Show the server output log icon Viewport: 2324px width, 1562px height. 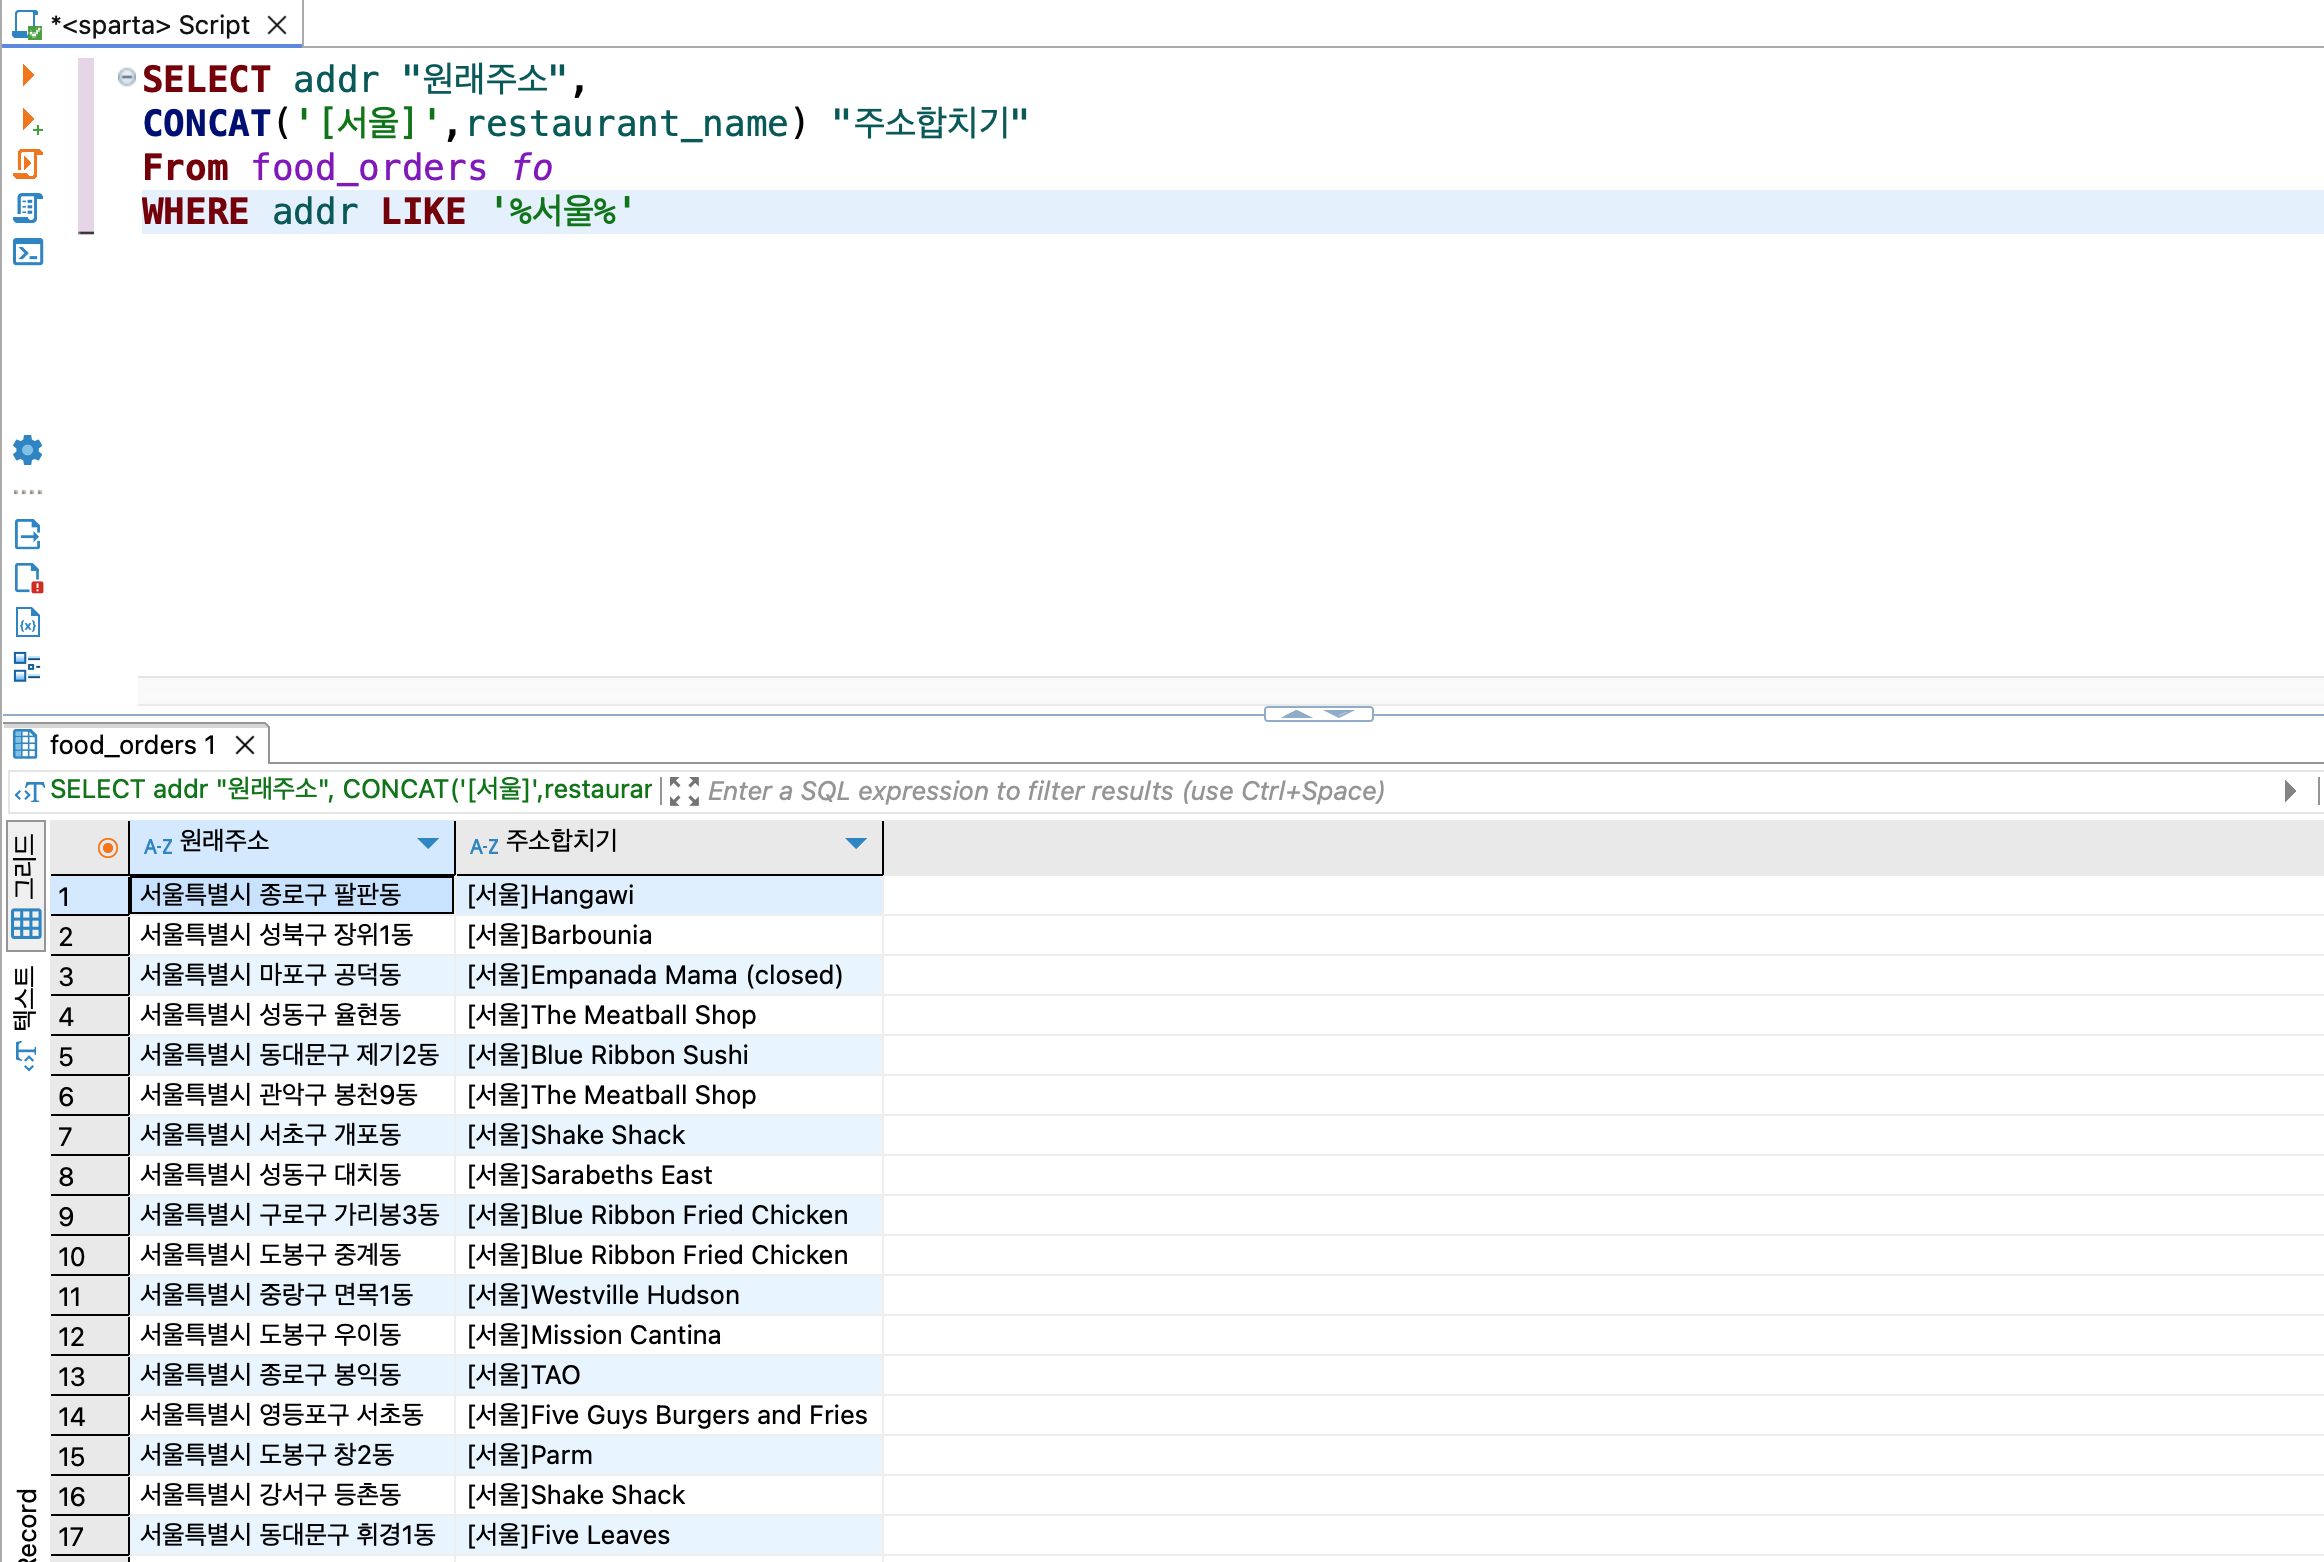(28, 579)
